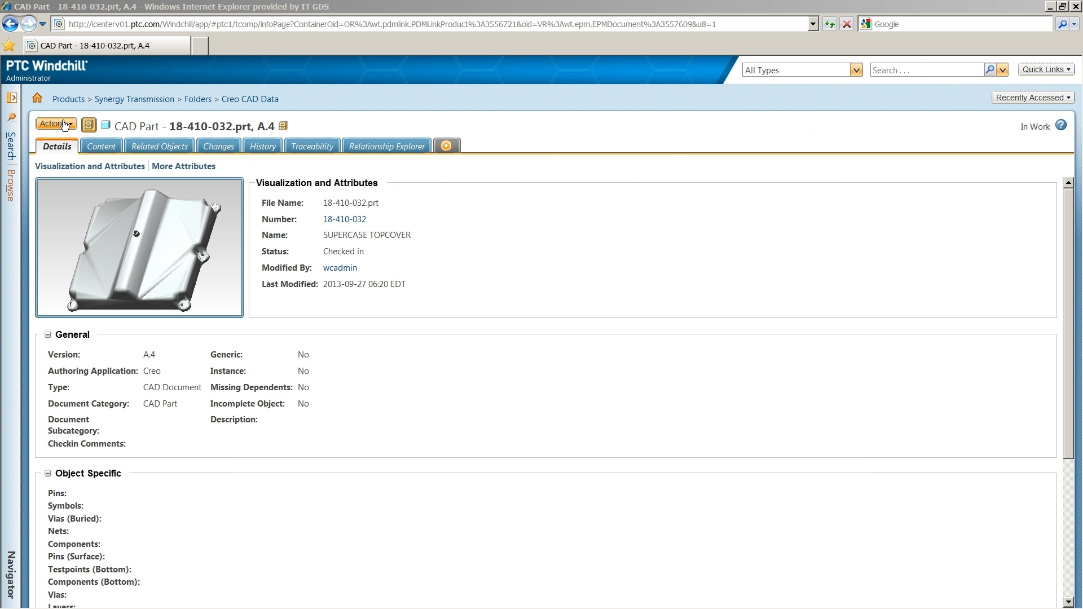Switch to the History tab

click(262, 146)
